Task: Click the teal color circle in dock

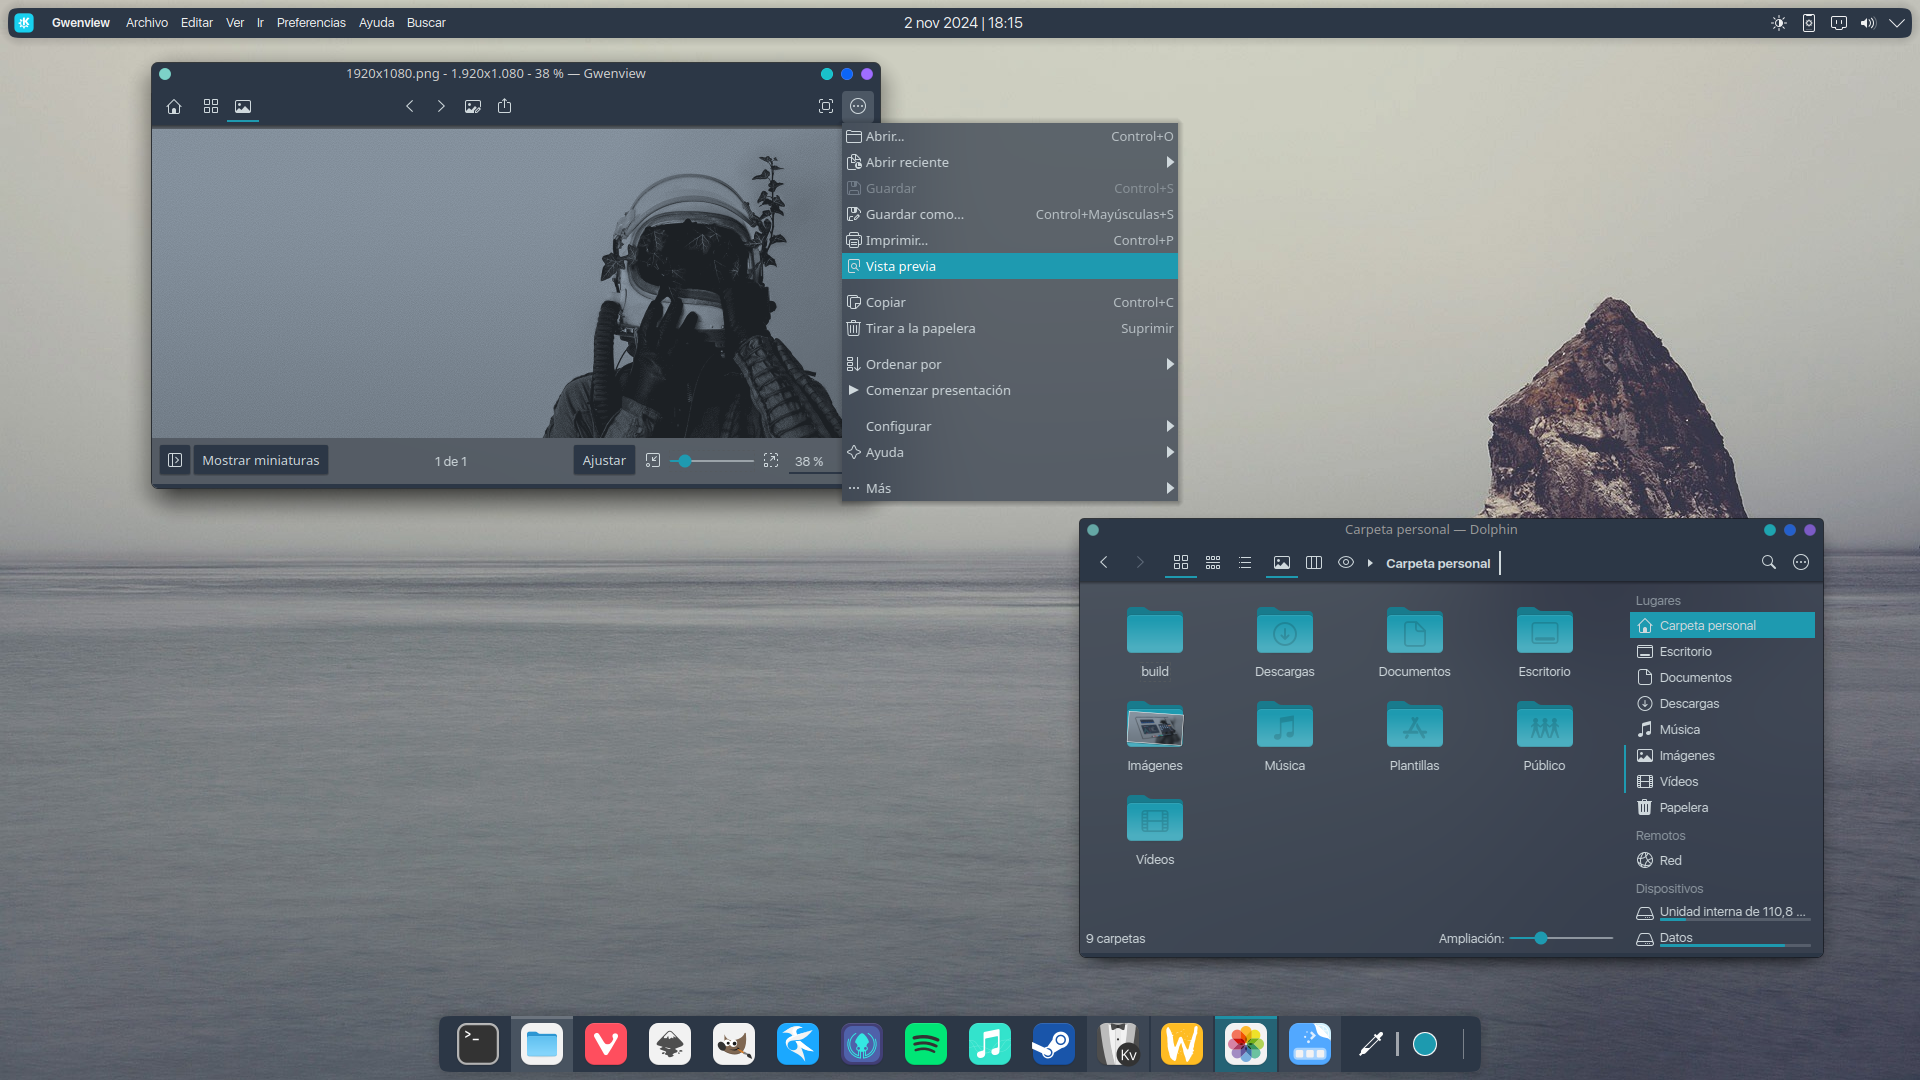Action: click(1425, 1044)
